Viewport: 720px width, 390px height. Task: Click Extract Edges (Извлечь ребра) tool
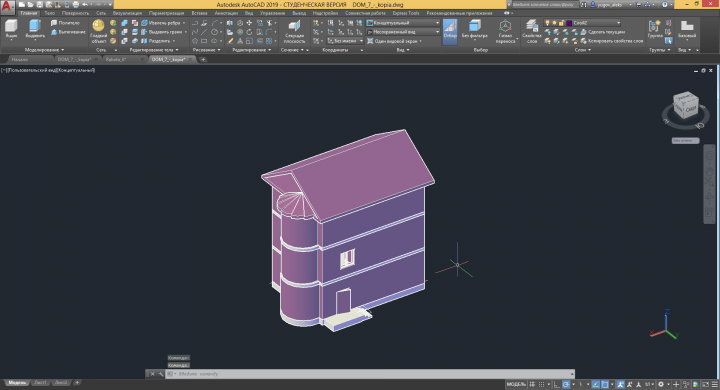(161, 23)
